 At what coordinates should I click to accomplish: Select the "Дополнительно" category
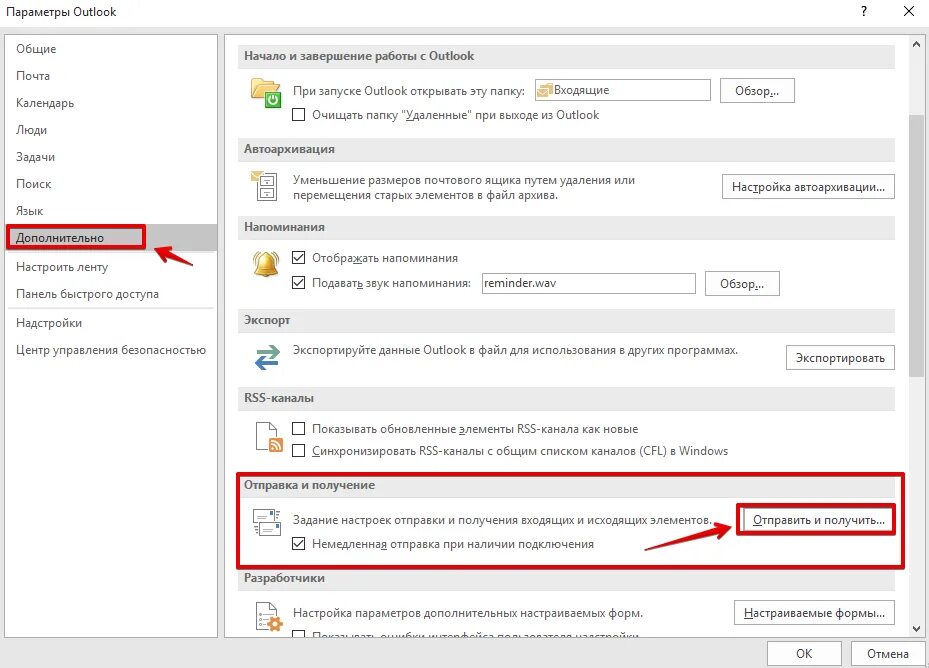pos(111,238)
